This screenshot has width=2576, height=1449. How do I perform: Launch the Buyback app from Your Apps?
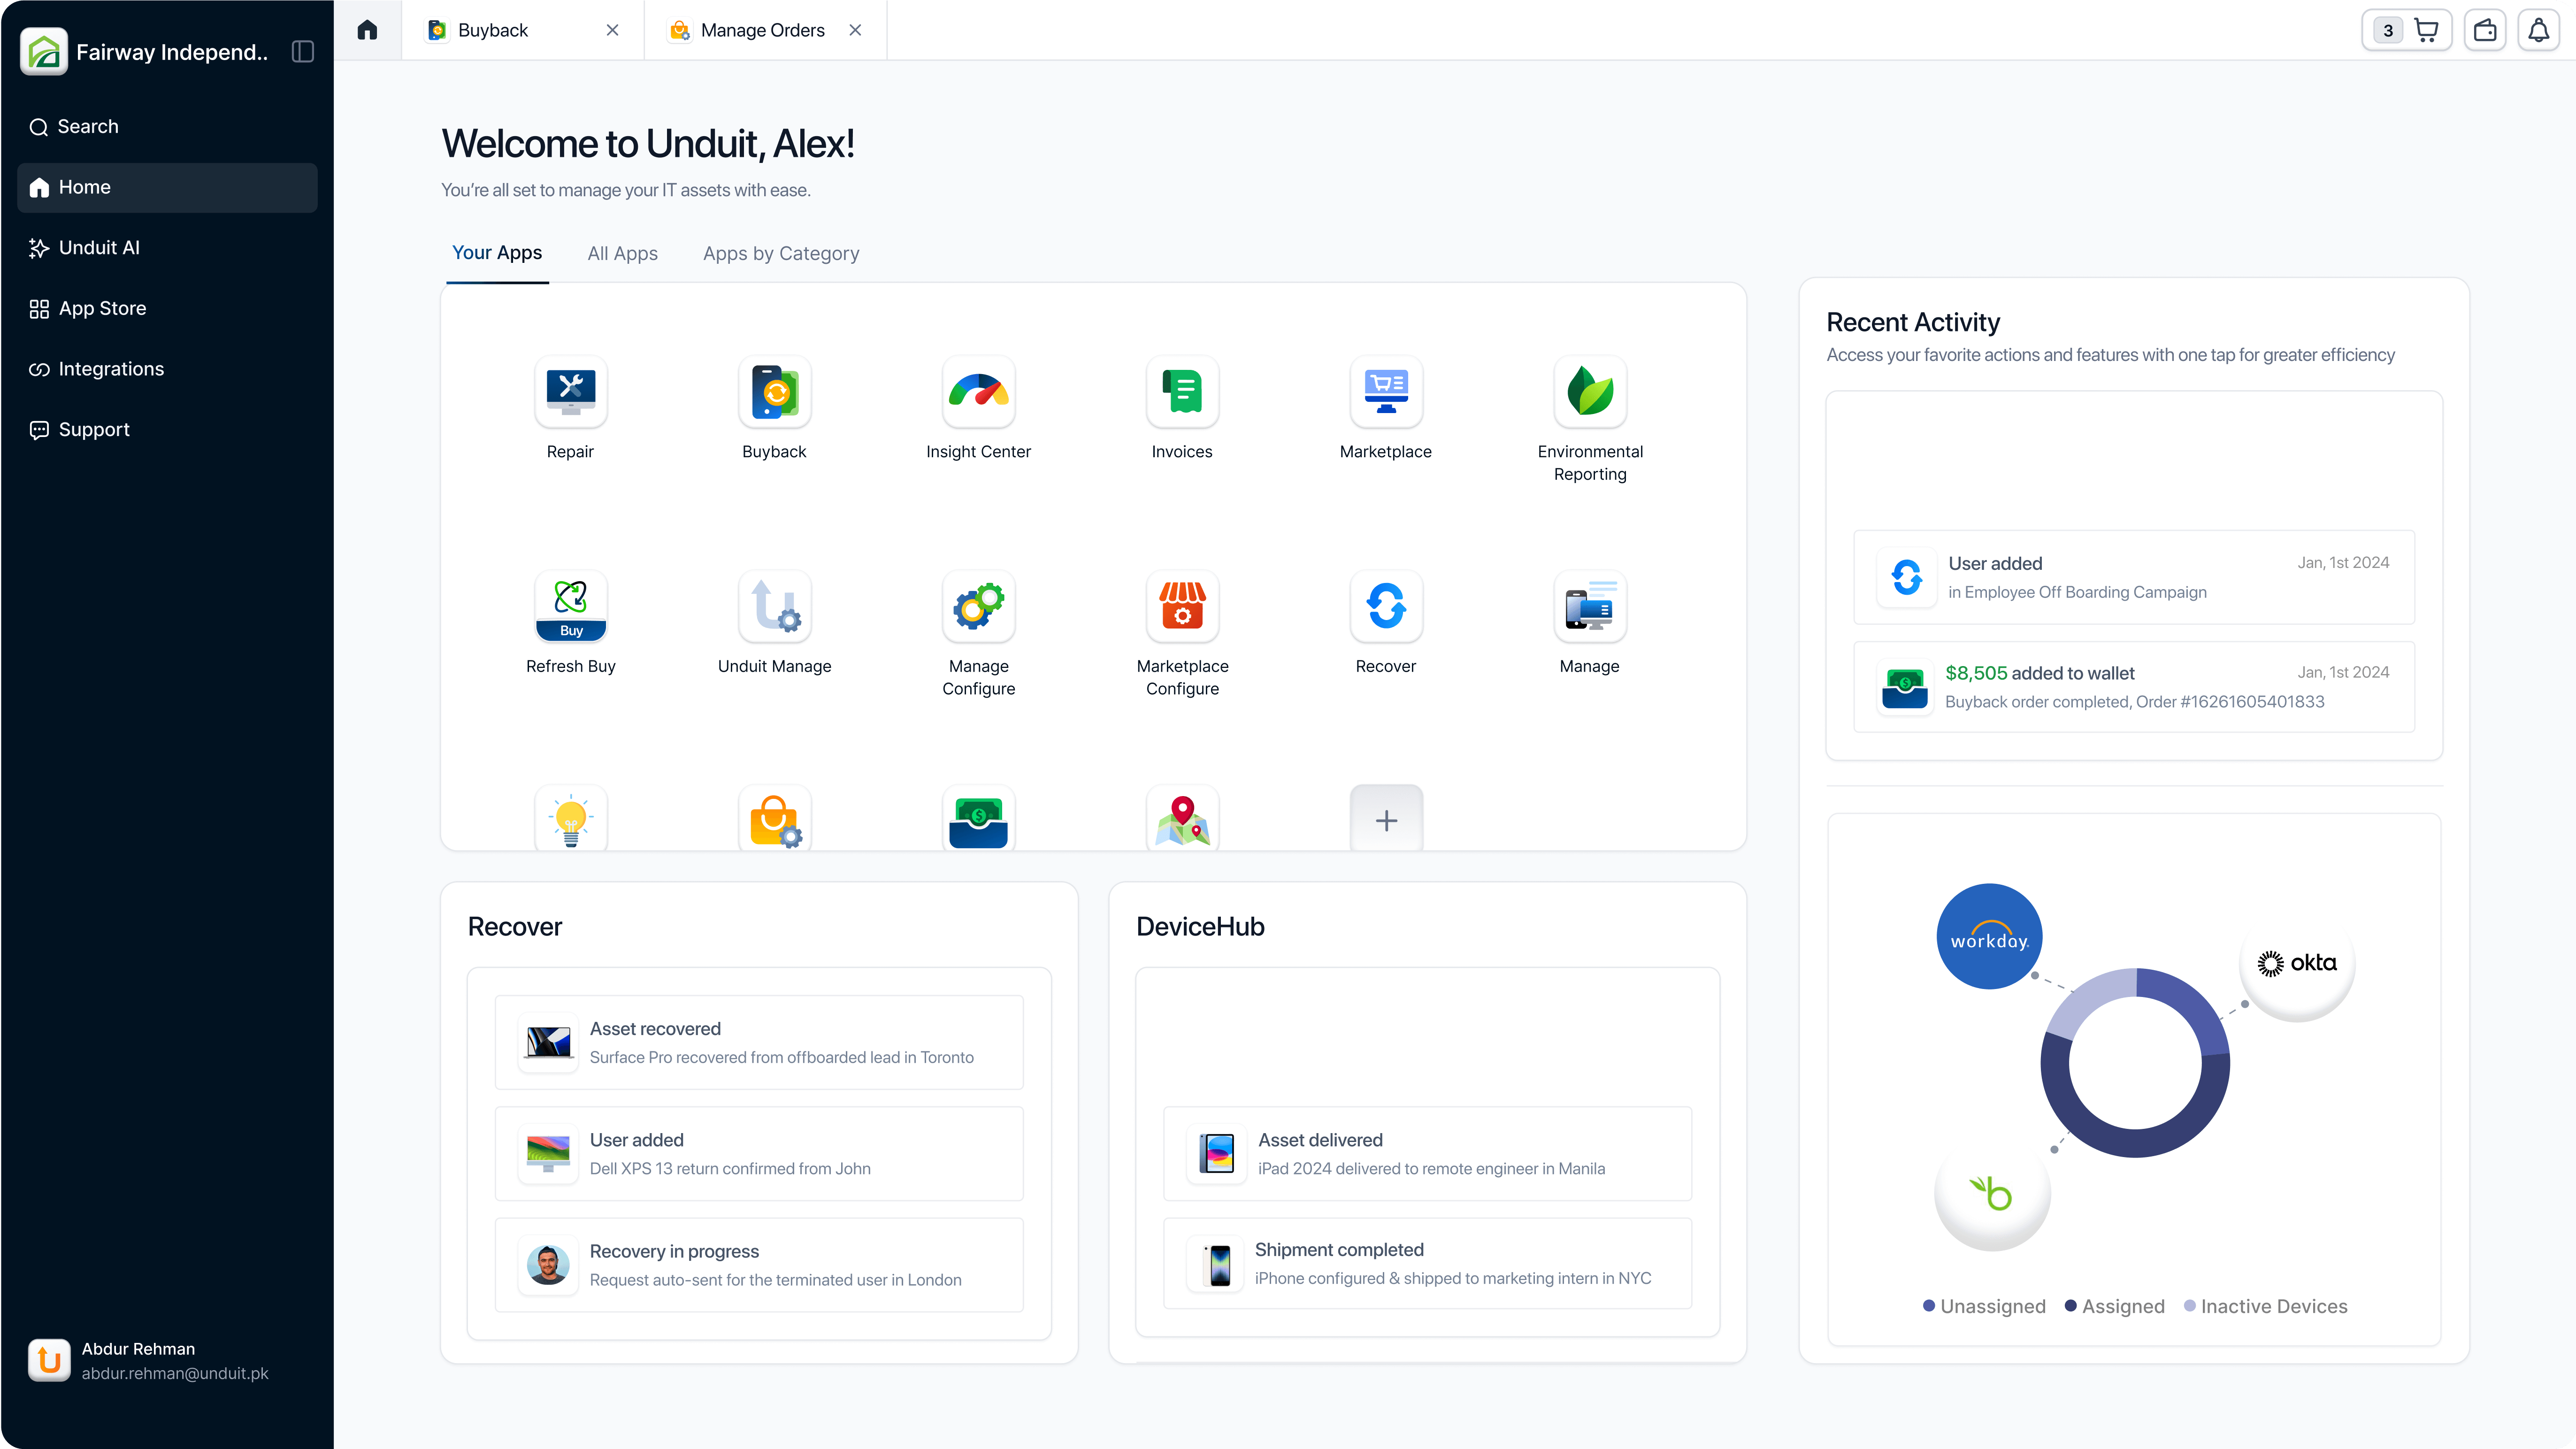[774, 392]
